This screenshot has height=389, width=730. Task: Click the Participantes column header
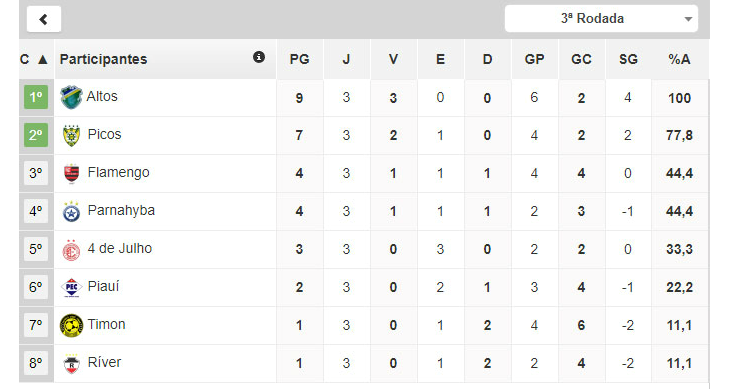tap(103, 59)
